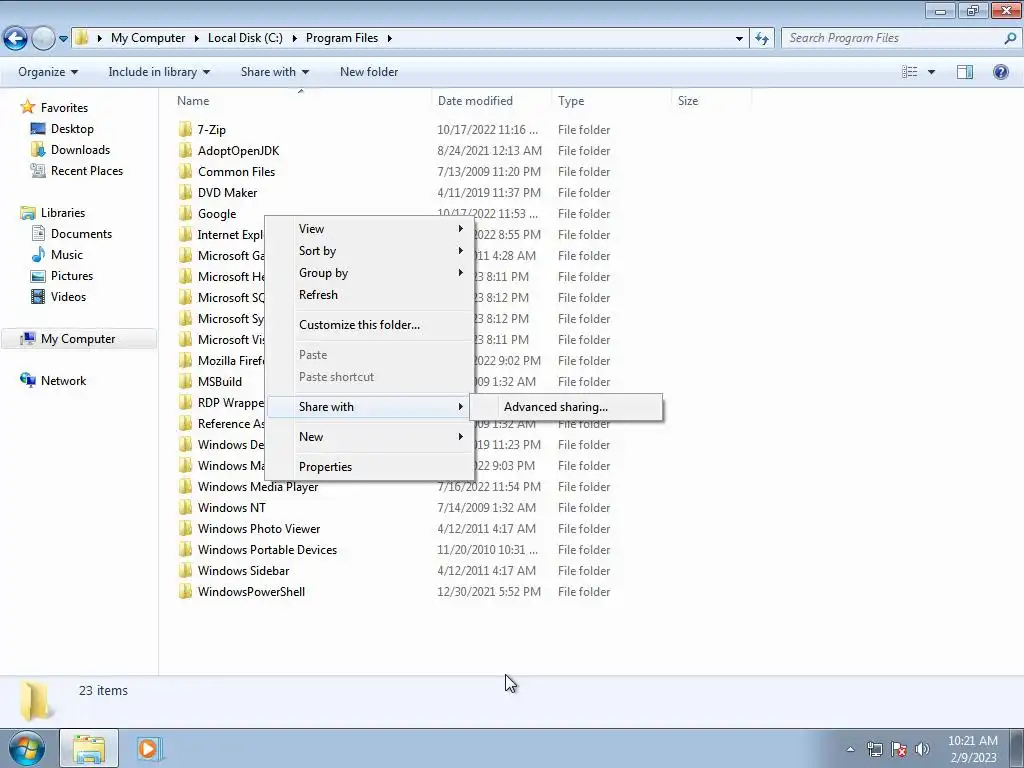Select the Google folder icon
This screenshot has width=1024, height=768.
tap(185, 214)
